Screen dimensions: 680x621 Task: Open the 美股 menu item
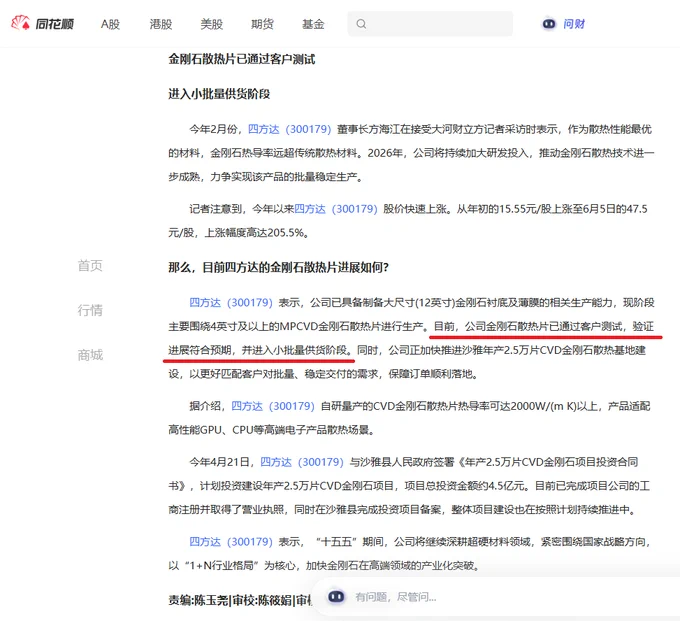pos(212,24)
